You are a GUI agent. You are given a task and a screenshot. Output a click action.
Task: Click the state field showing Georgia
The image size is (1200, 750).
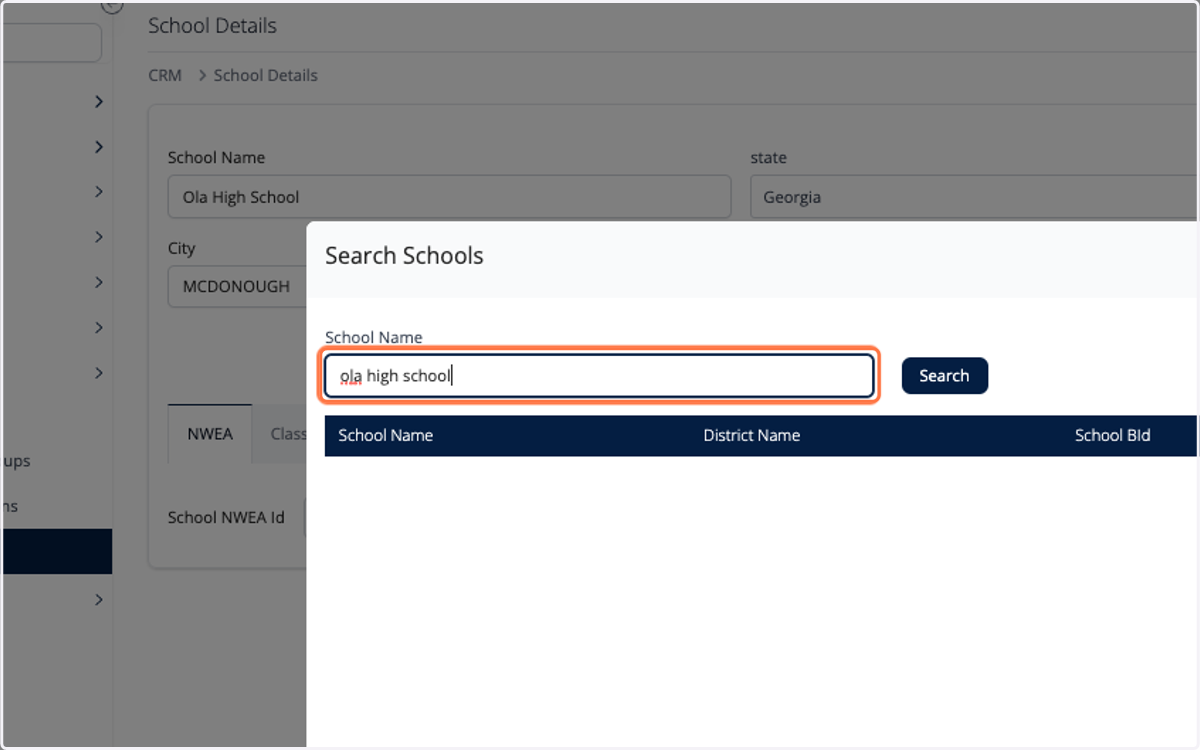coord(973,197)
